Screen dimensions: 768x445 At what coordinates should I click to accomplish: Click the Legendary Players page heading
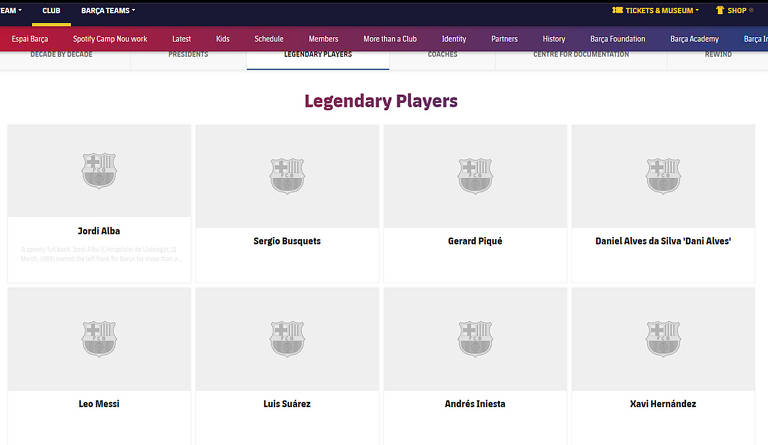pos(381,101)
